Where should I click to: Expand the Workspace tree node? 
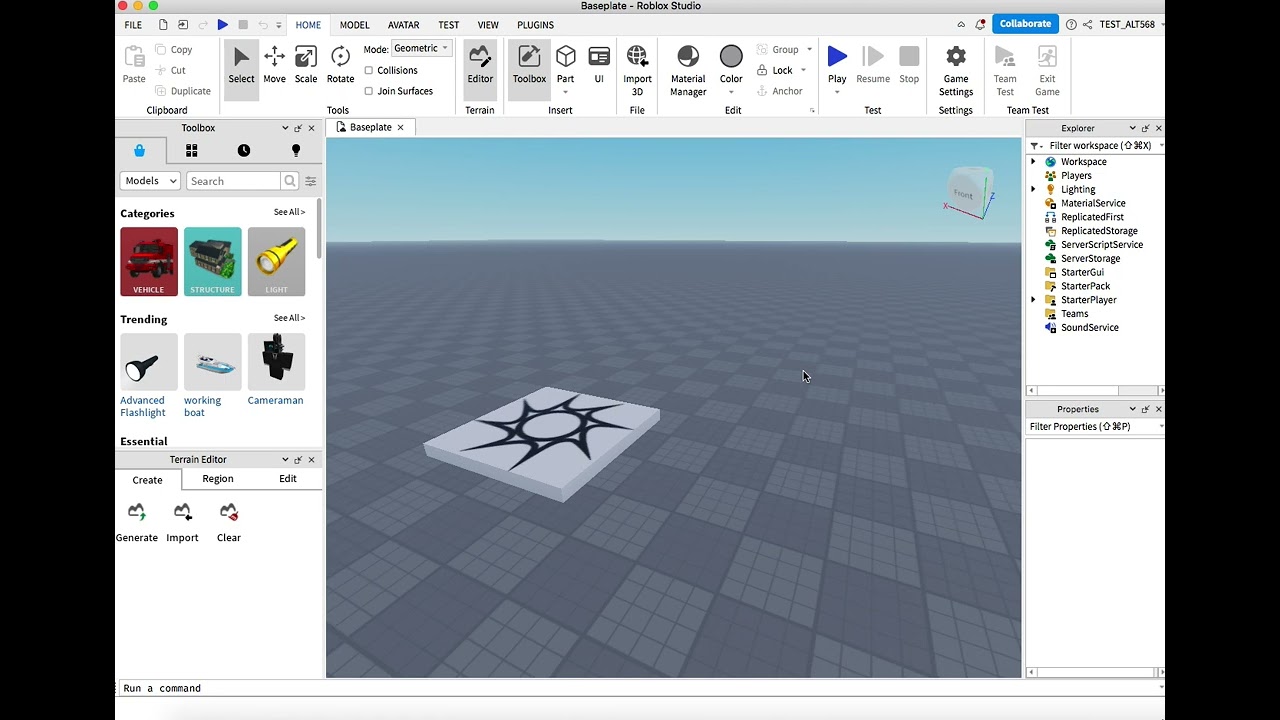click(1033, 161)
